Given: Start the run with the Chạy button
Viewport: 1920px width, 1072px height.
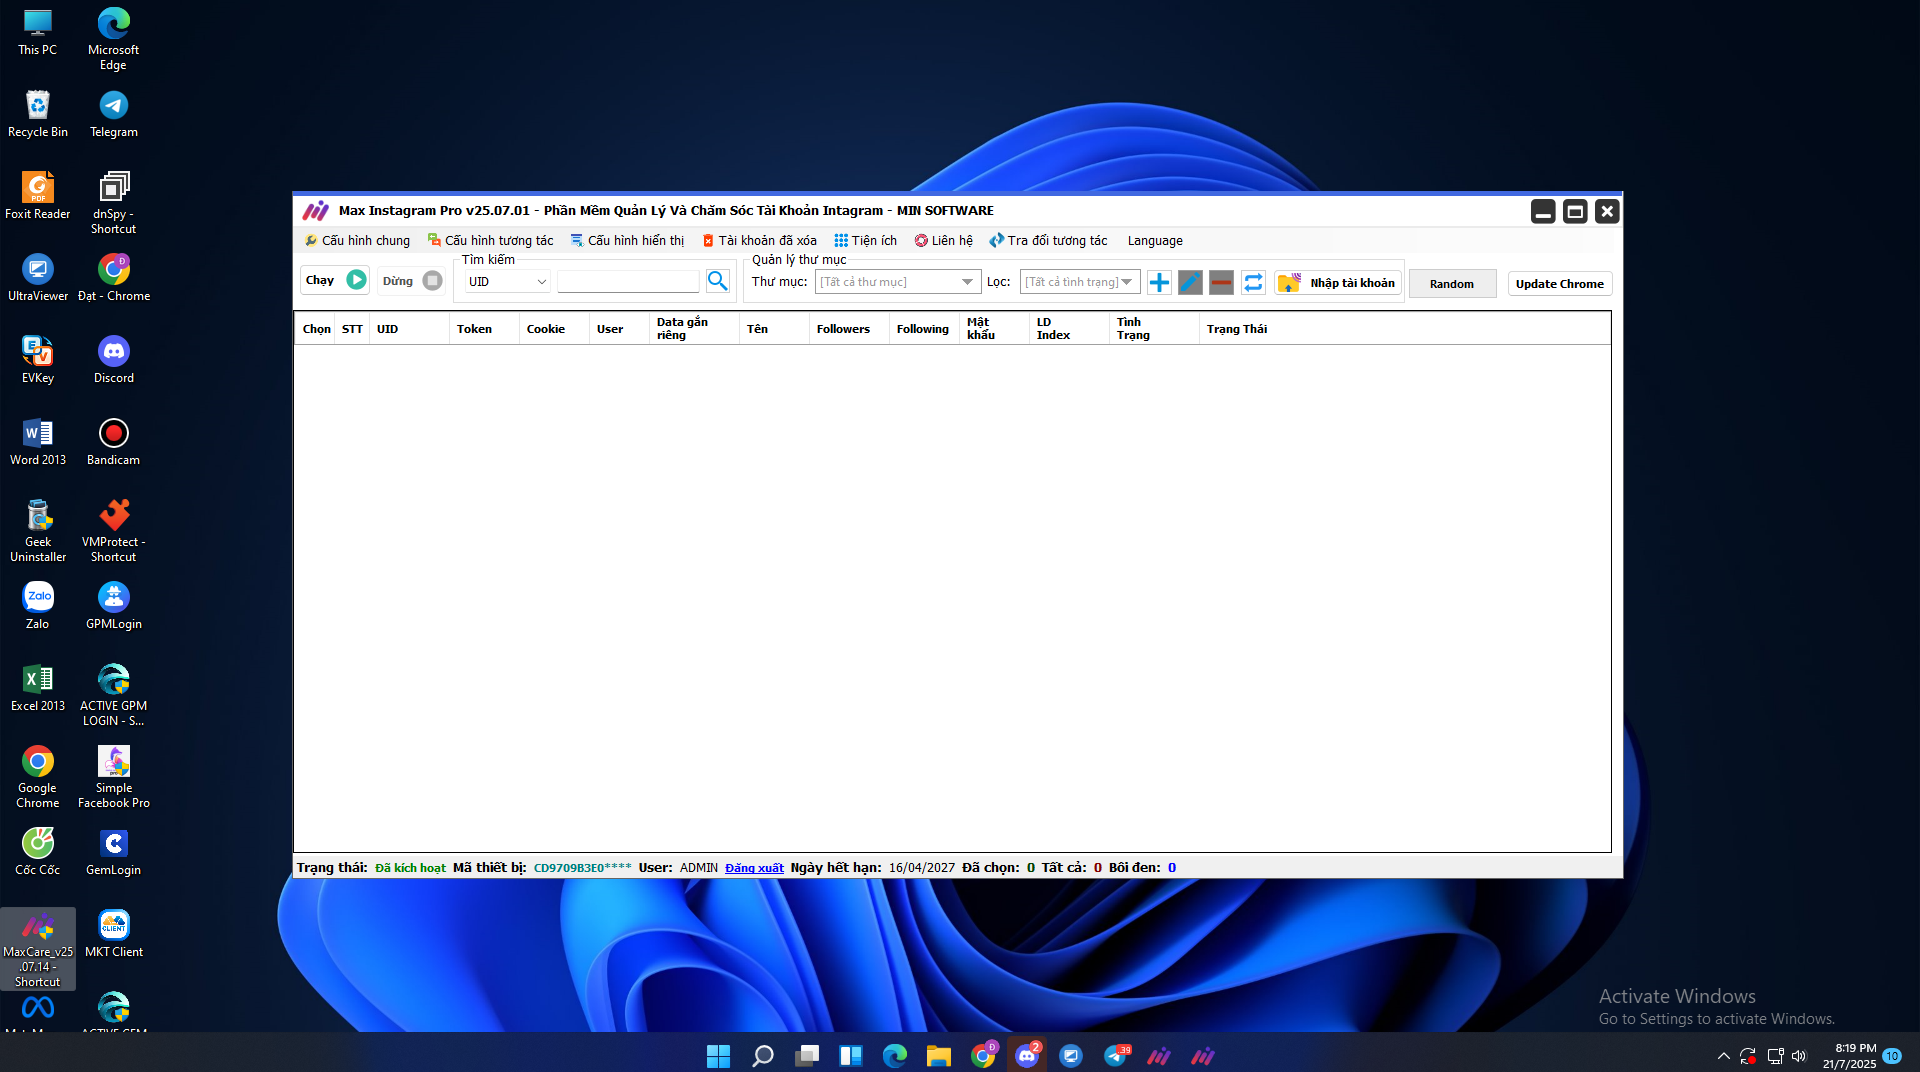Looking at the screenshot, I should coord(335,280).
